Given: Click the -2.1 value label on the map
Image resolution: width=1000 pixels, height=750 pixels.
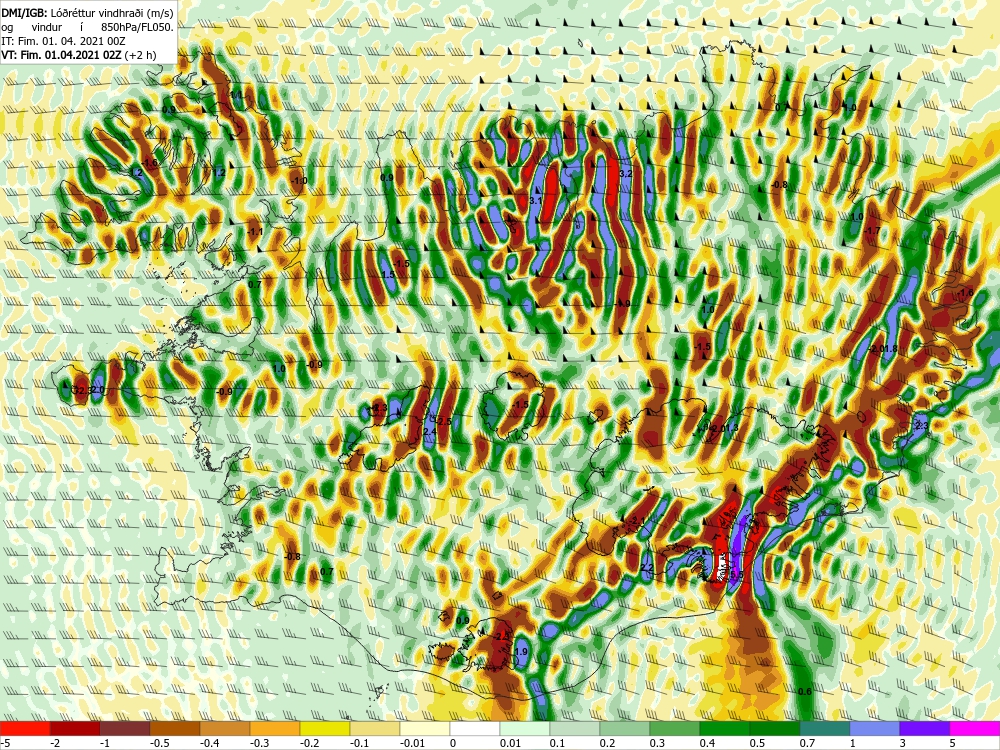Looking at the screenshot, I should click(636, 521).
